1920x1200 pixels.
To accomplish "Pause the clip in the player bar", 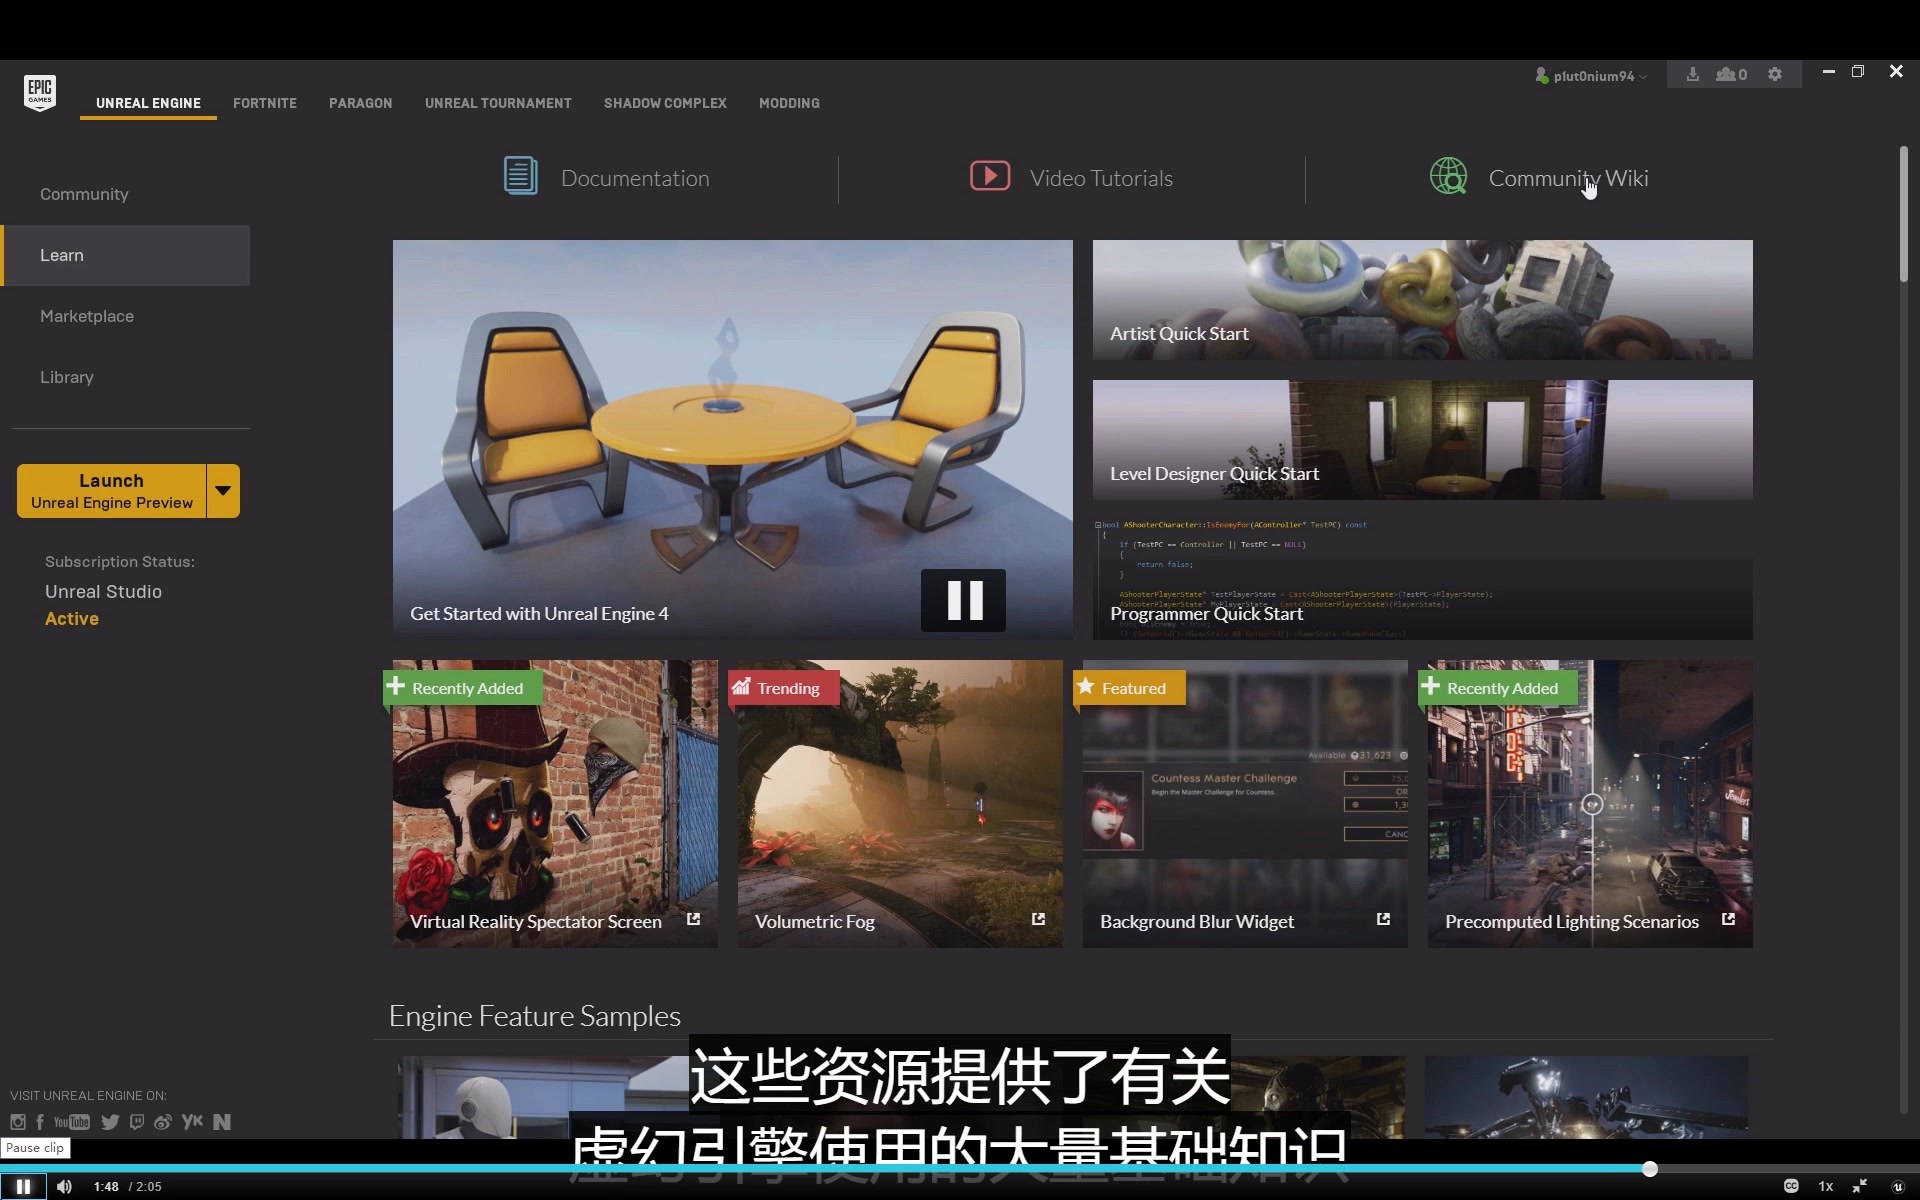I will click(x=23, y=1186).
